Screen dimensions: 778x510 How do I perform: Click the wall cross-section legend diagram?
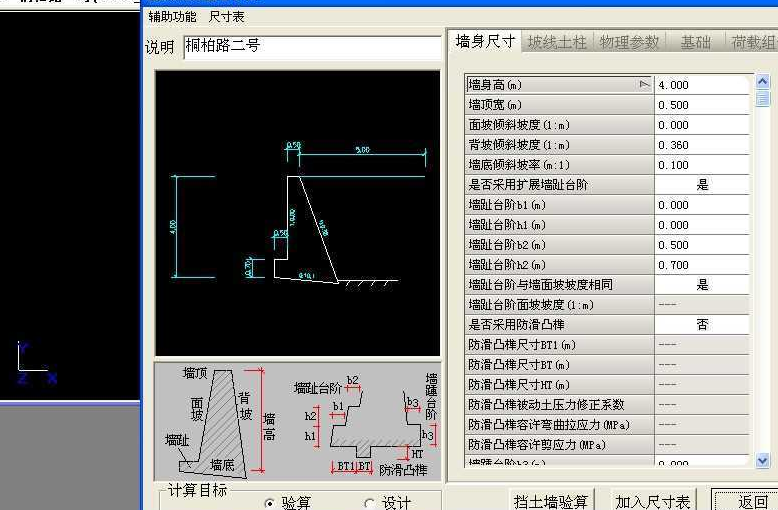coord(220,420)
